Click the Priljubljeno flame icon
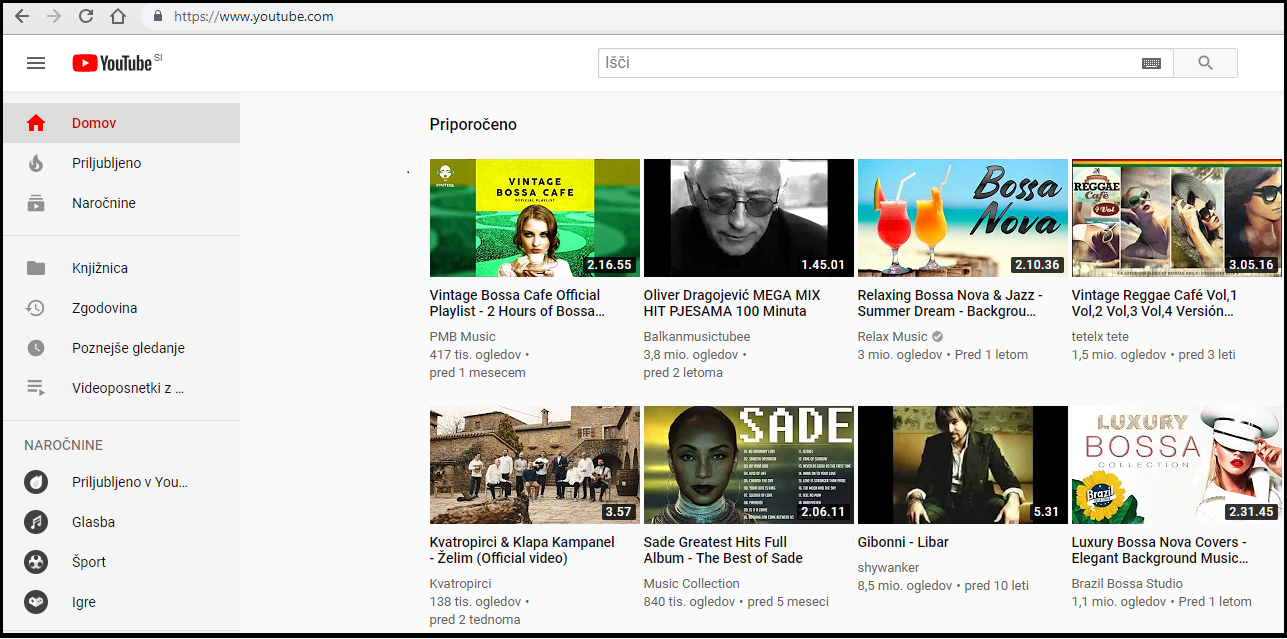 coord(36,163)
